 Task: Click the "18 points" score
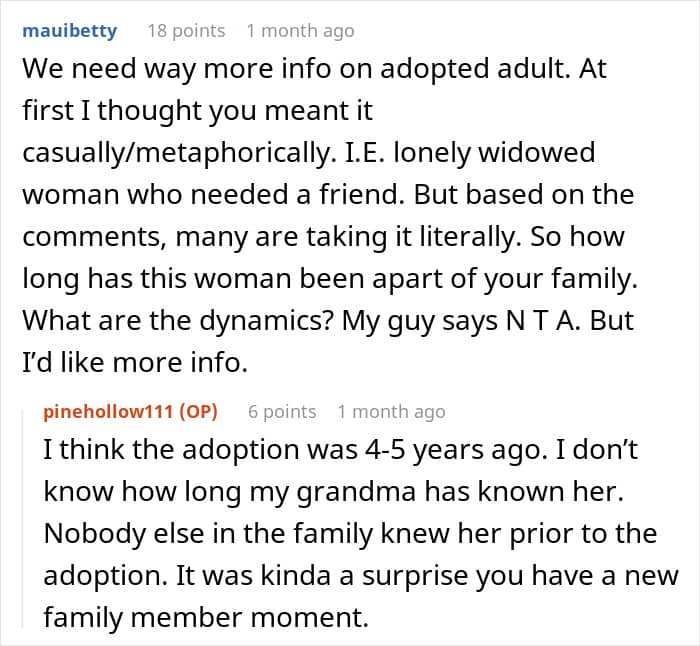186,30
